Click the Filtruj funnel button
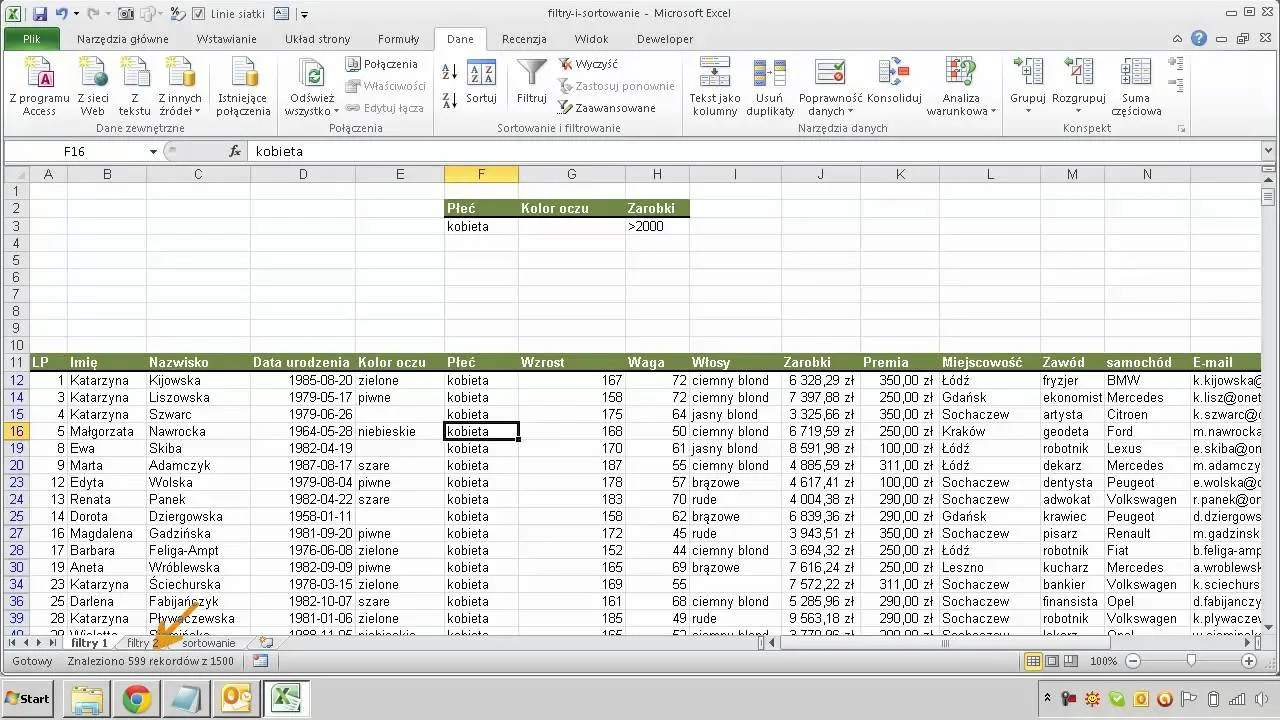This screenshot has height=720, width=1280. point(532,82)
